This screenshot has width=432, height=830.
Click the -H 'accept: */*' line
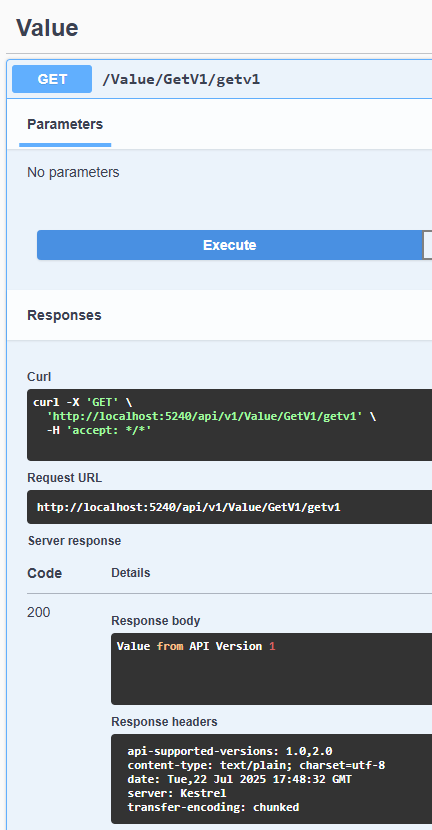point(99,430)
